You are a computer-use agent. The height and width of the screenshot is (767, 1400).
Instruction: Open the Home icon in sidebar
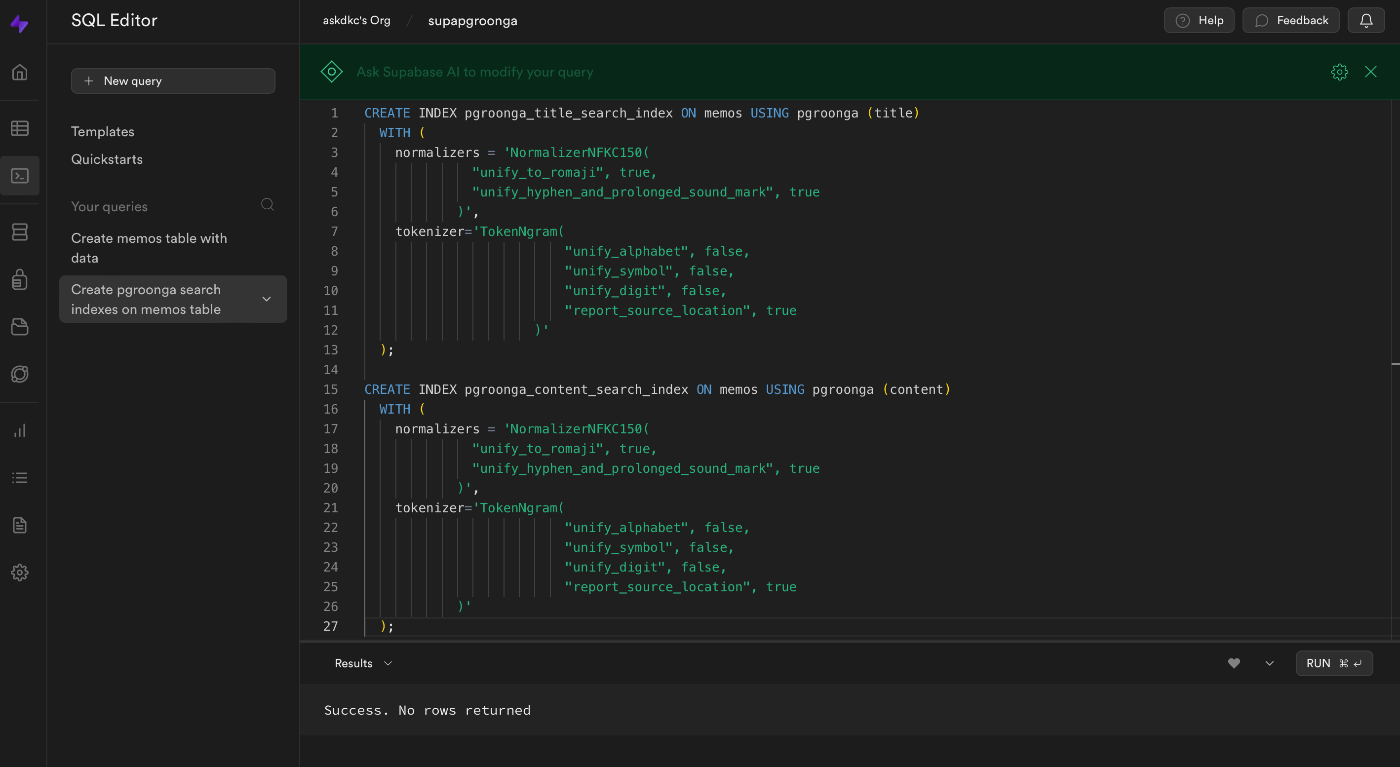coord(20,72)
